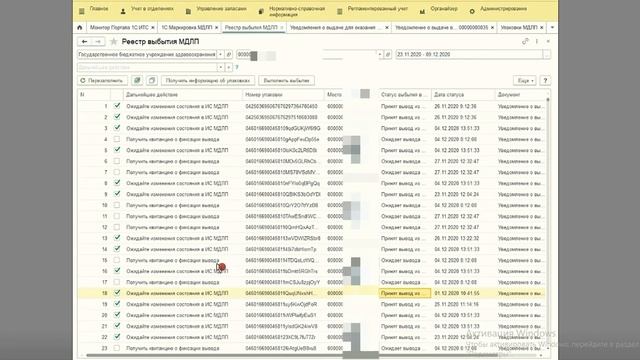Click the date period input field
Image resolution: width=640 pixels, height=360 pixels.
click(469, 54)
